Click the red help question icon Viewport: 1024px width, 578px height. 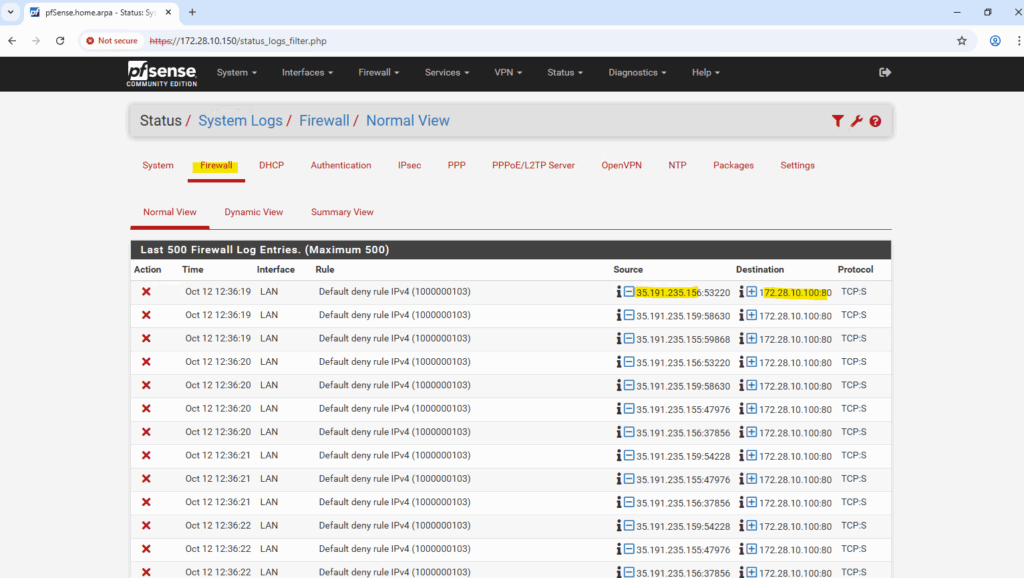(x=875, y=121)
